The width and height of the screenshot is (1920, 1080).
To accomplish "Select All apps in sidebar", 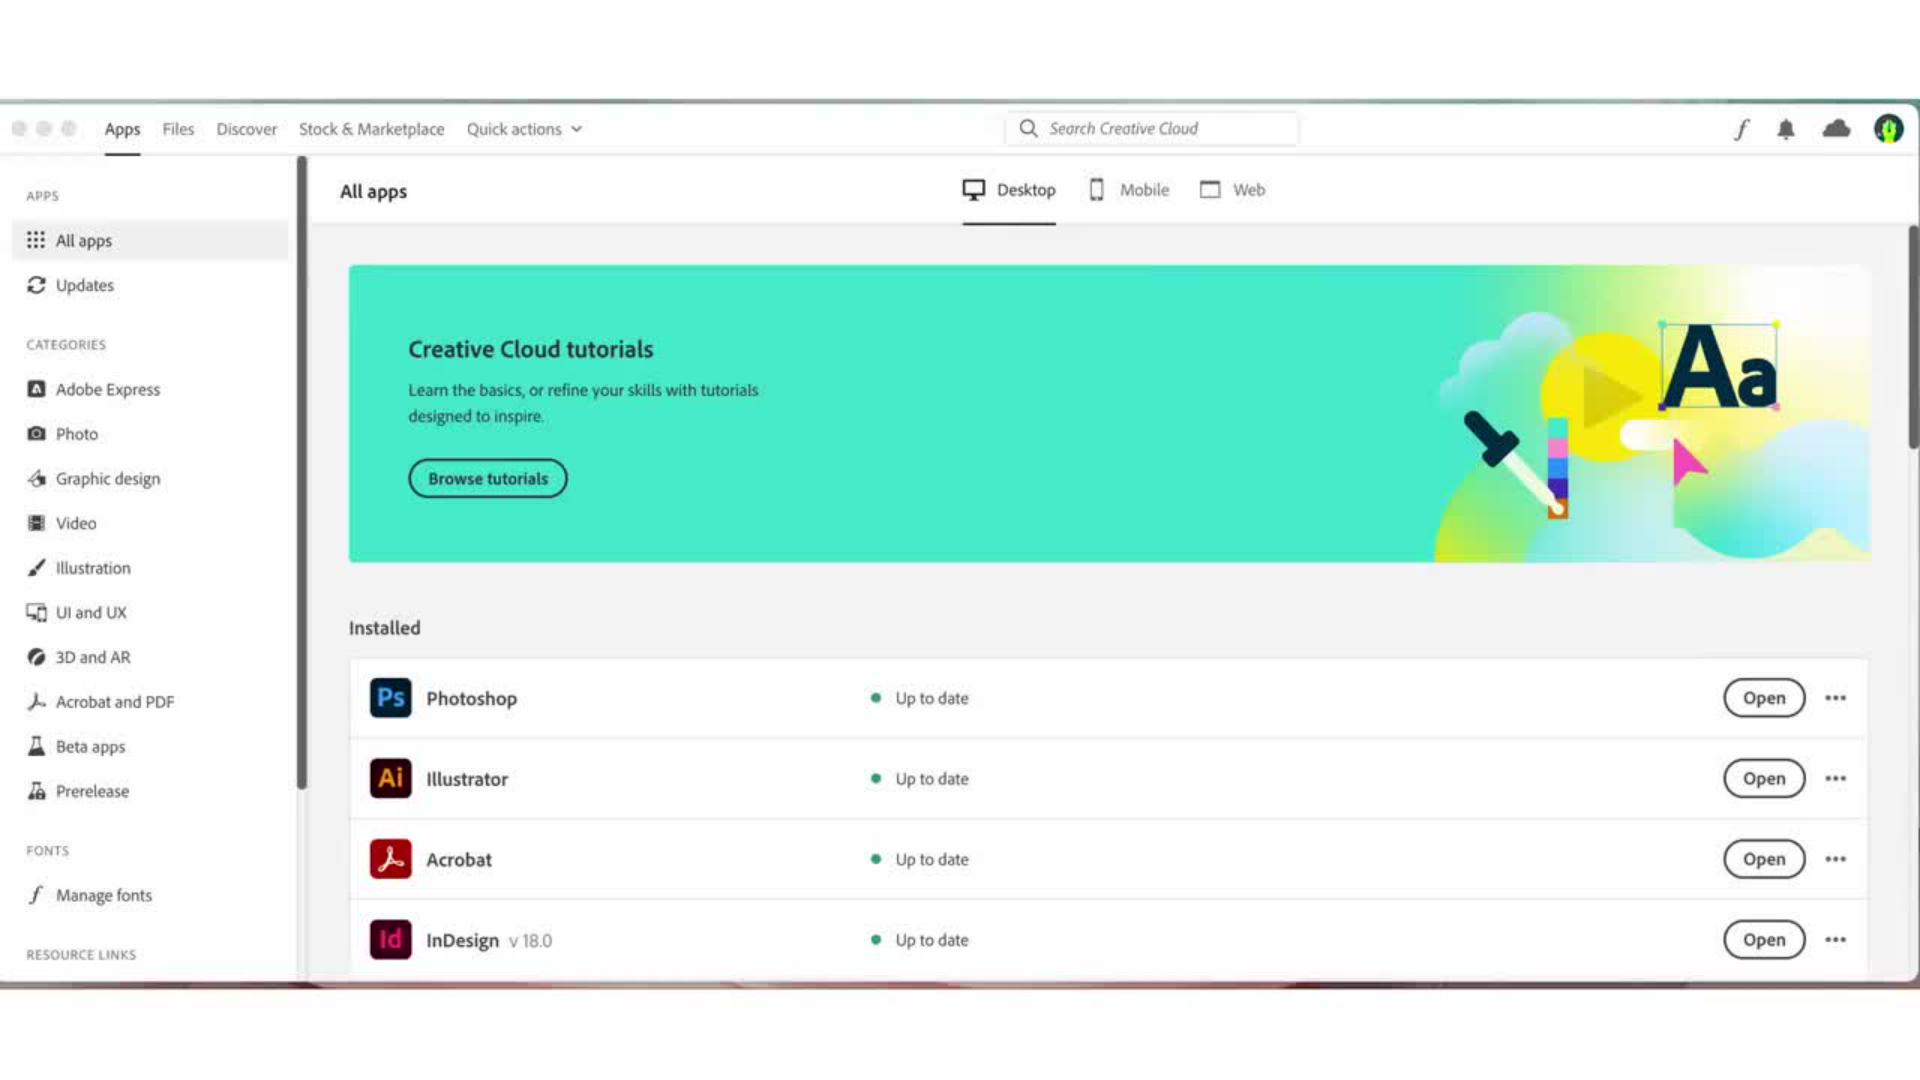I will pyautogui.click(x=150, y=240).
